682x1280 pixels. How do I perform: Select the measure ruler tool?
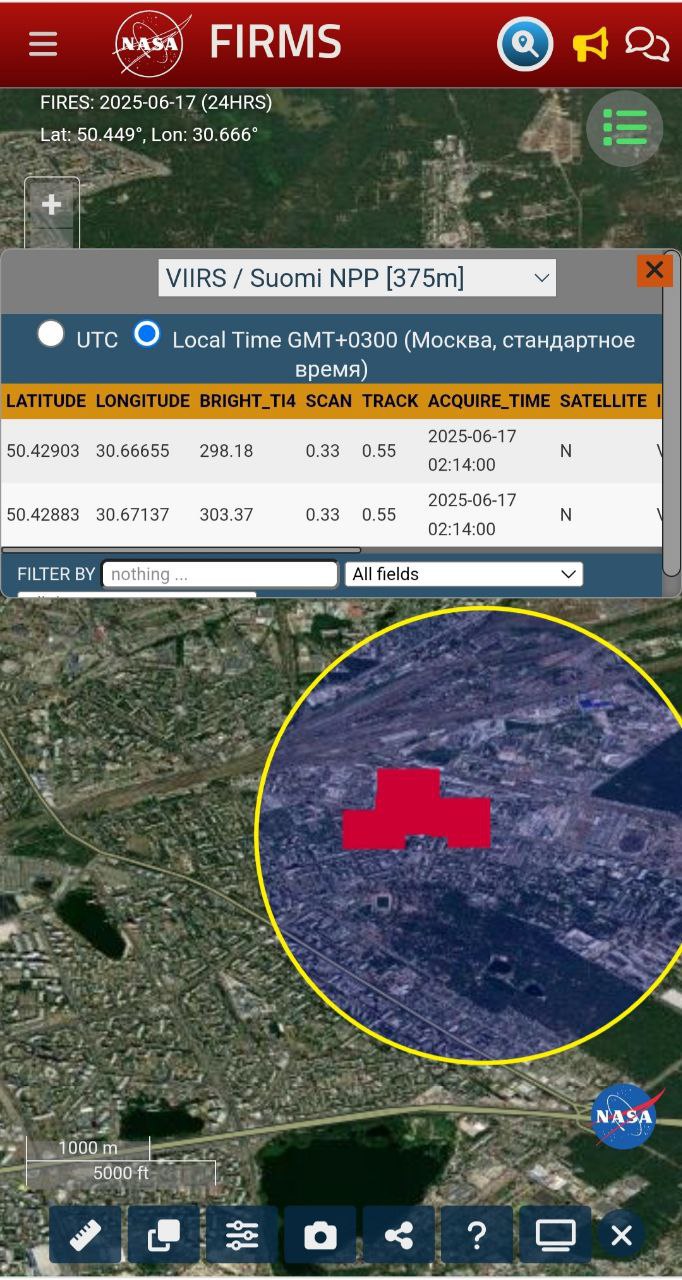(84, 1235)
